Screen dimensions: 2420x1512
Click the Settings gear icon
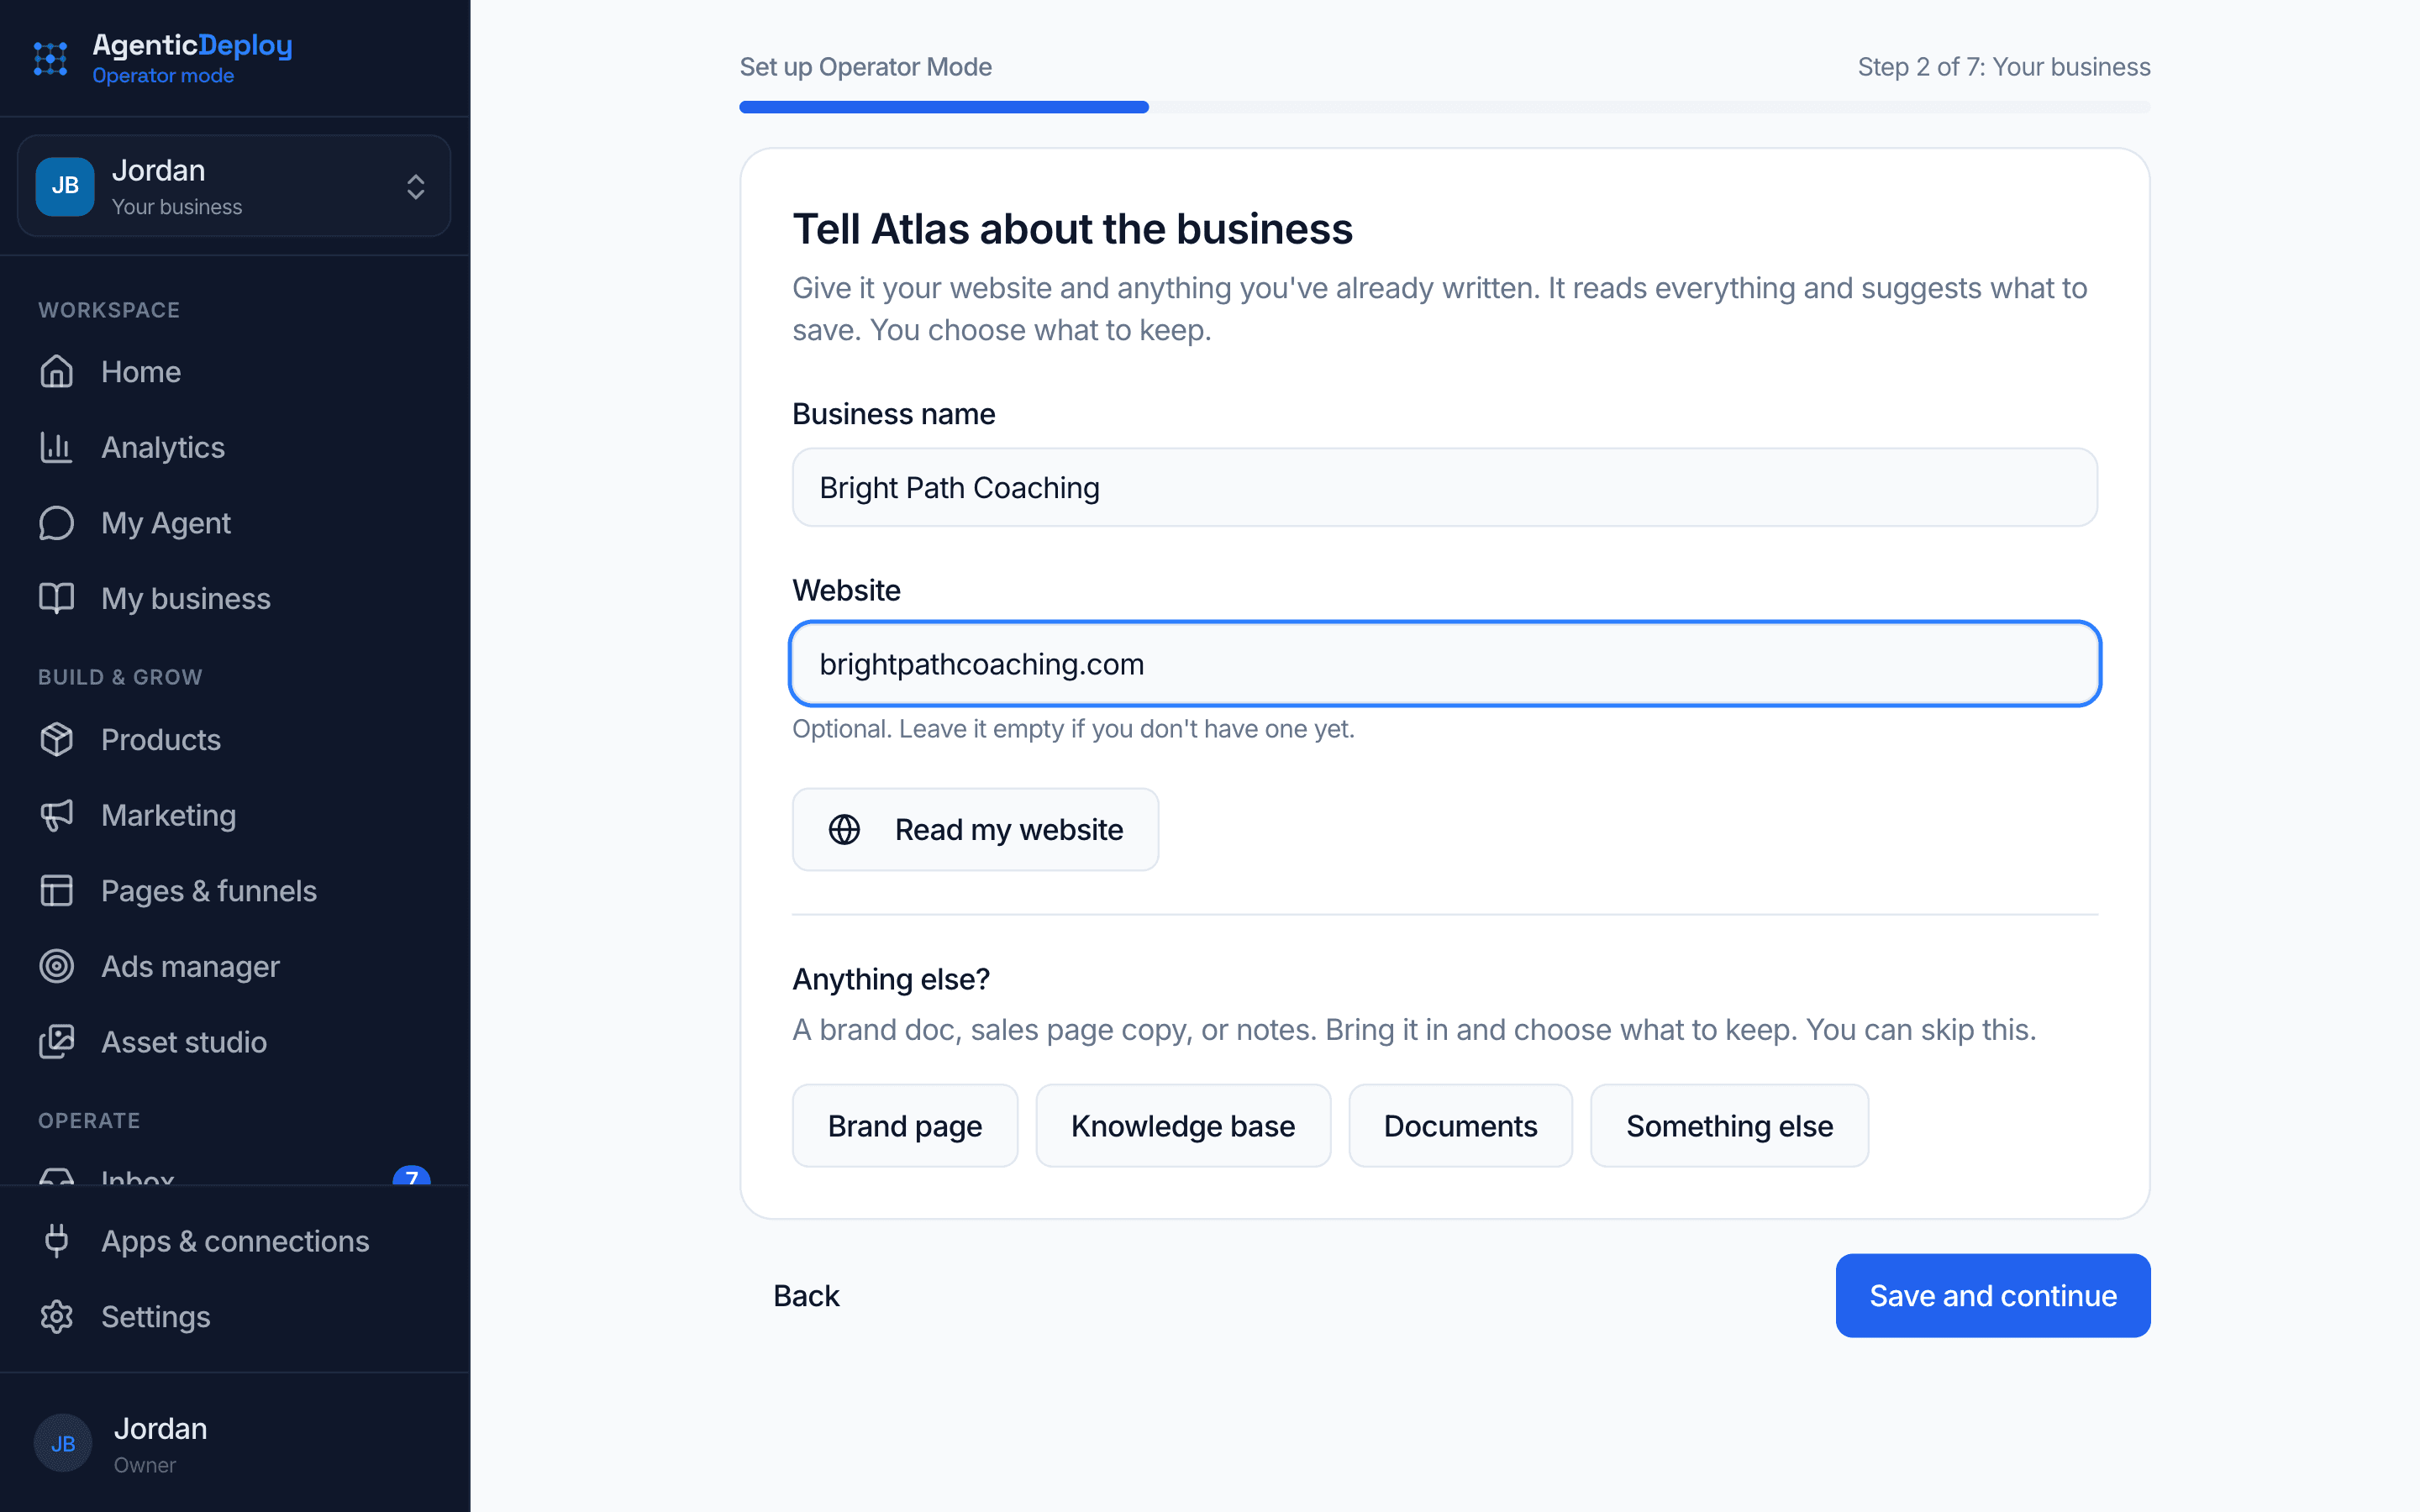pyautogui.click(x=57, y=1317)
